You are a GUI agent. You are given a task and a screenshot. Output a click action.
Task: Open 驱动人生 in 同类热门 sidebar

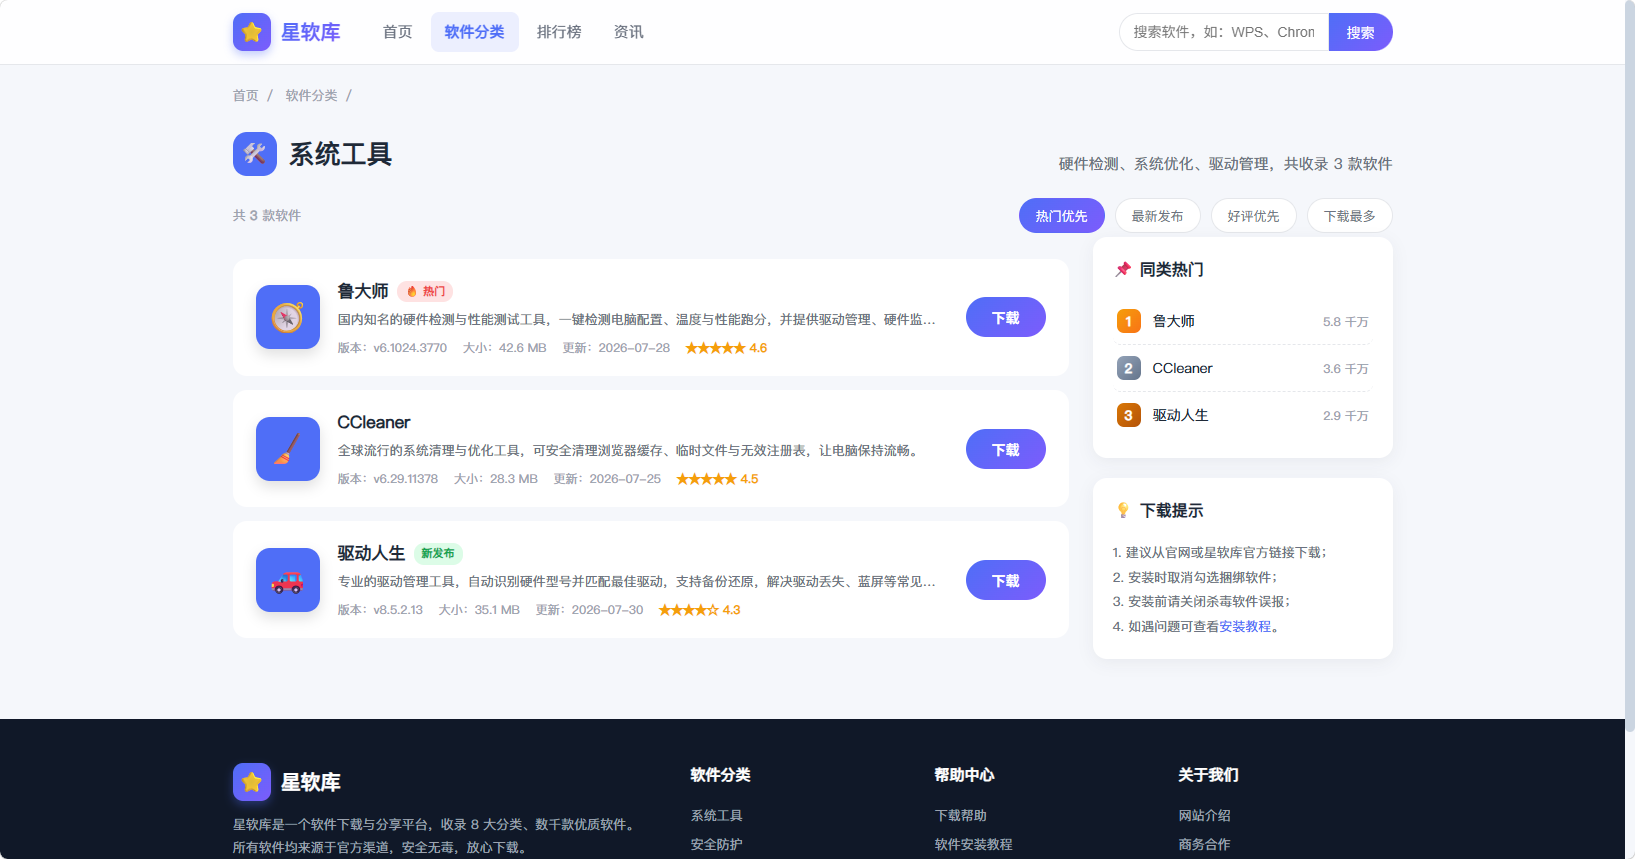point(1181,415)
